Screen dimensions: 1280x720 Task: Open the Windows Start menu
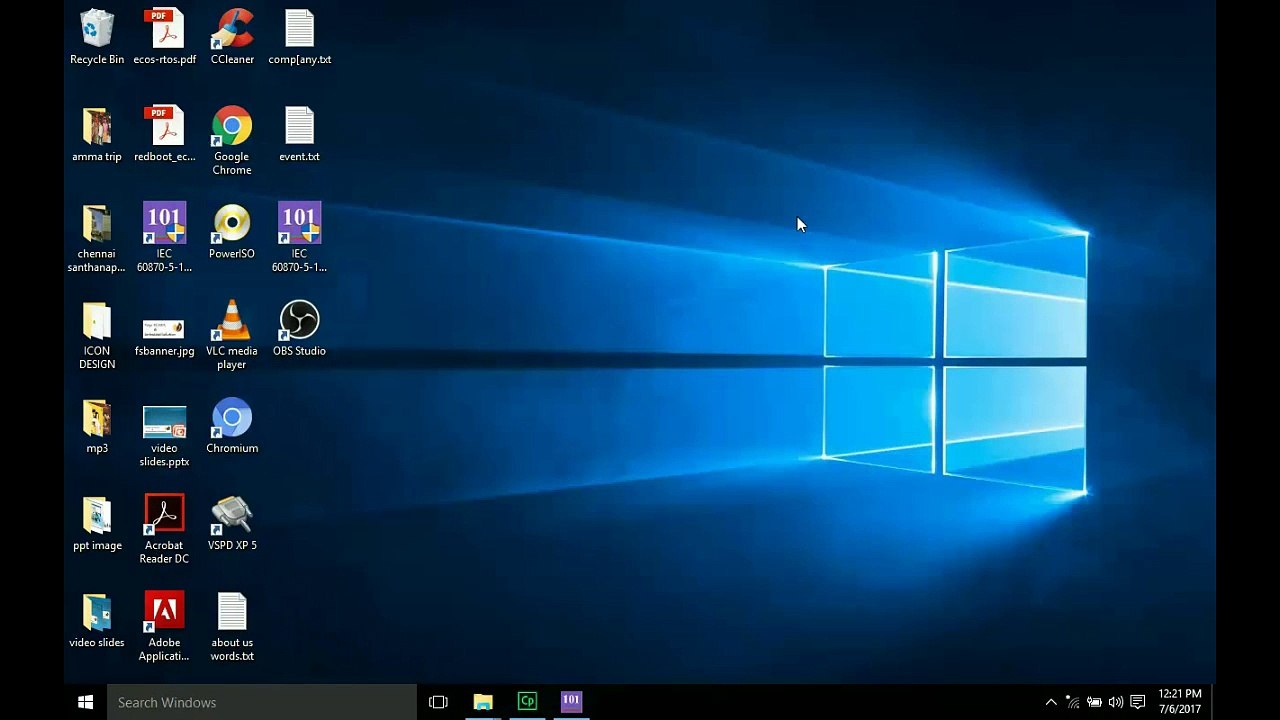coord(86,702)
